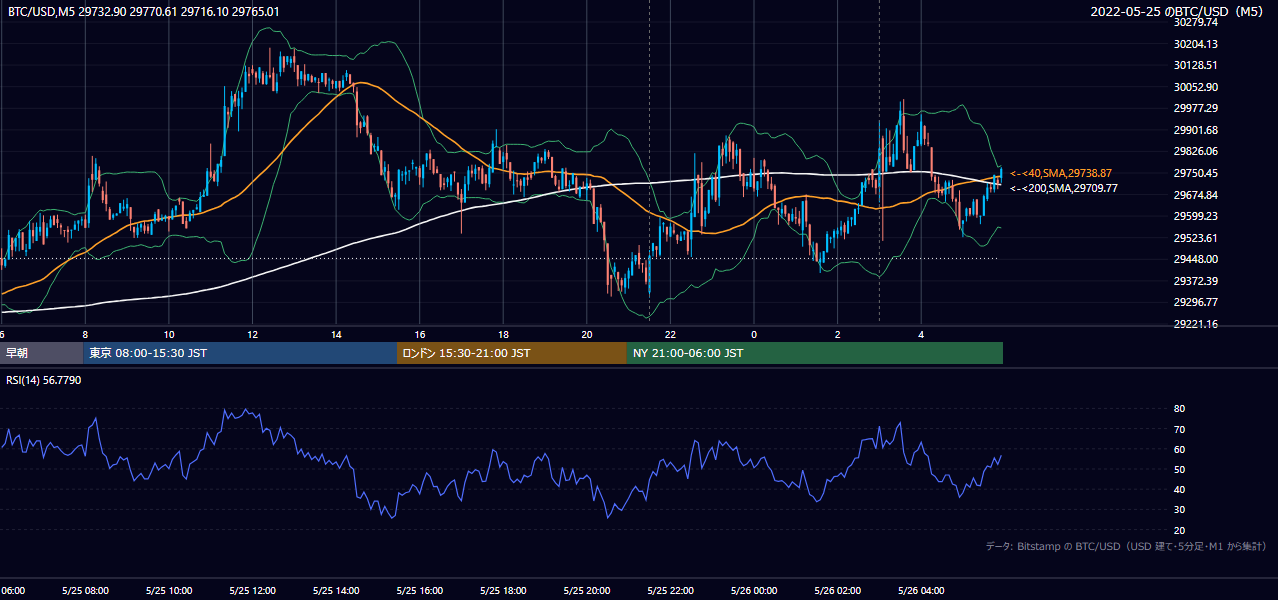Click price axis value 29977.29
Screen dimensions: 1278x600
[x=1196, y=108]
